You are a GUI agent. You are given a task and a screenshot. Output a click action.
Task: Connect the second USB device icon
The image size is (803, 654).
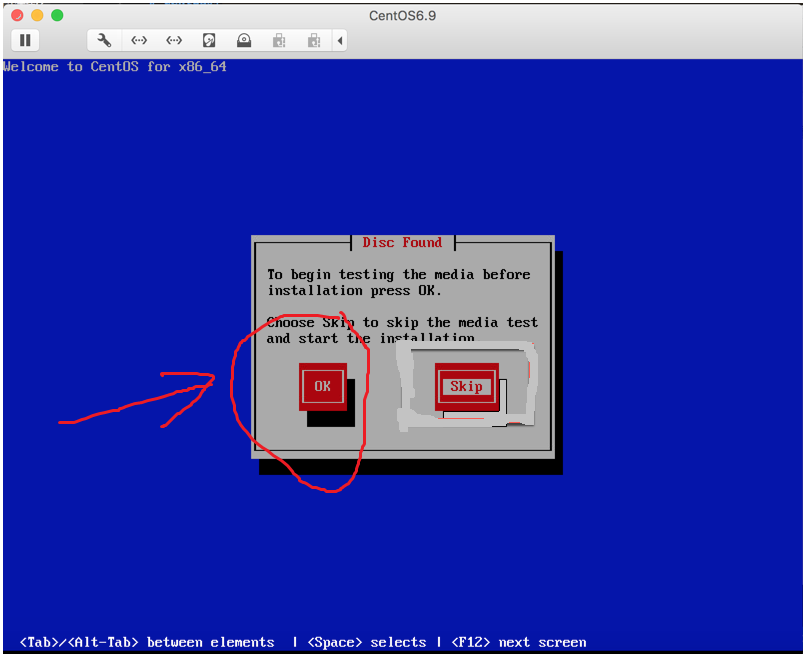[313, 40]
